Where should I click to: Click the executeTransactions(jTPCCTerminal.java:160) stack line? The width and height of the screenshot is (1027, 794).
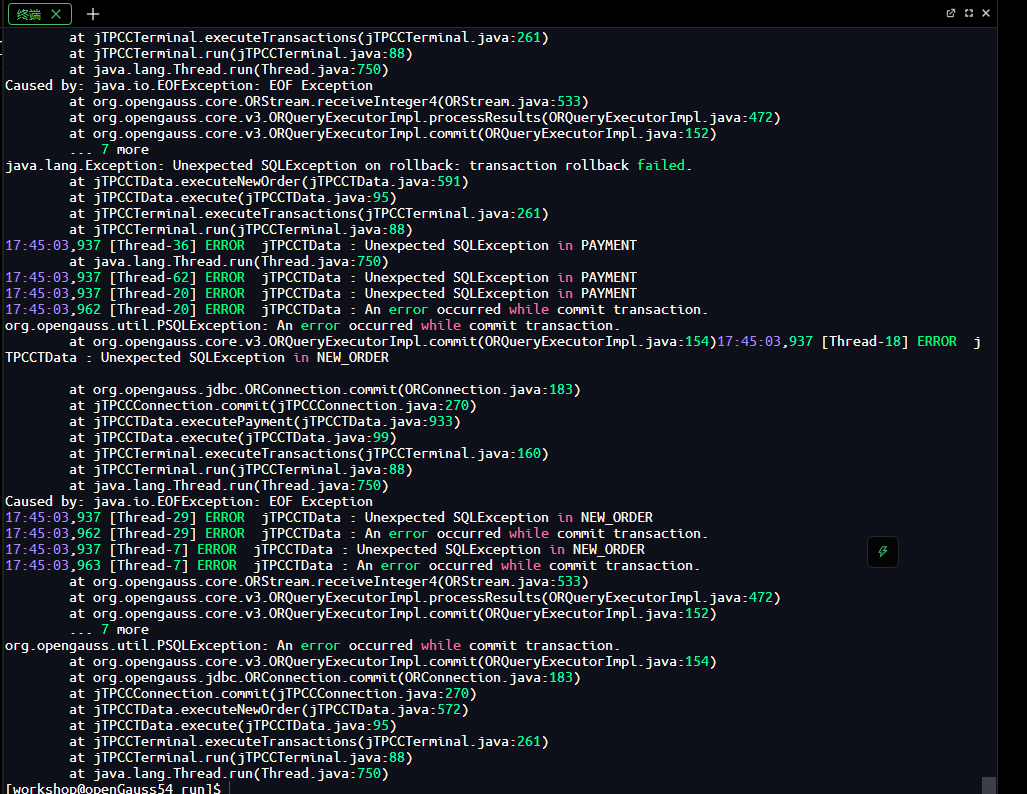[308, 454]
